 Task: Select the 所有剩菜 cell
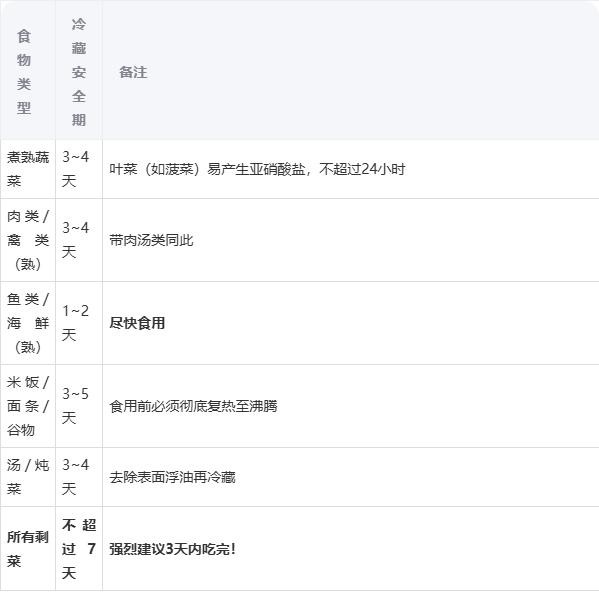tap(28, 549)
